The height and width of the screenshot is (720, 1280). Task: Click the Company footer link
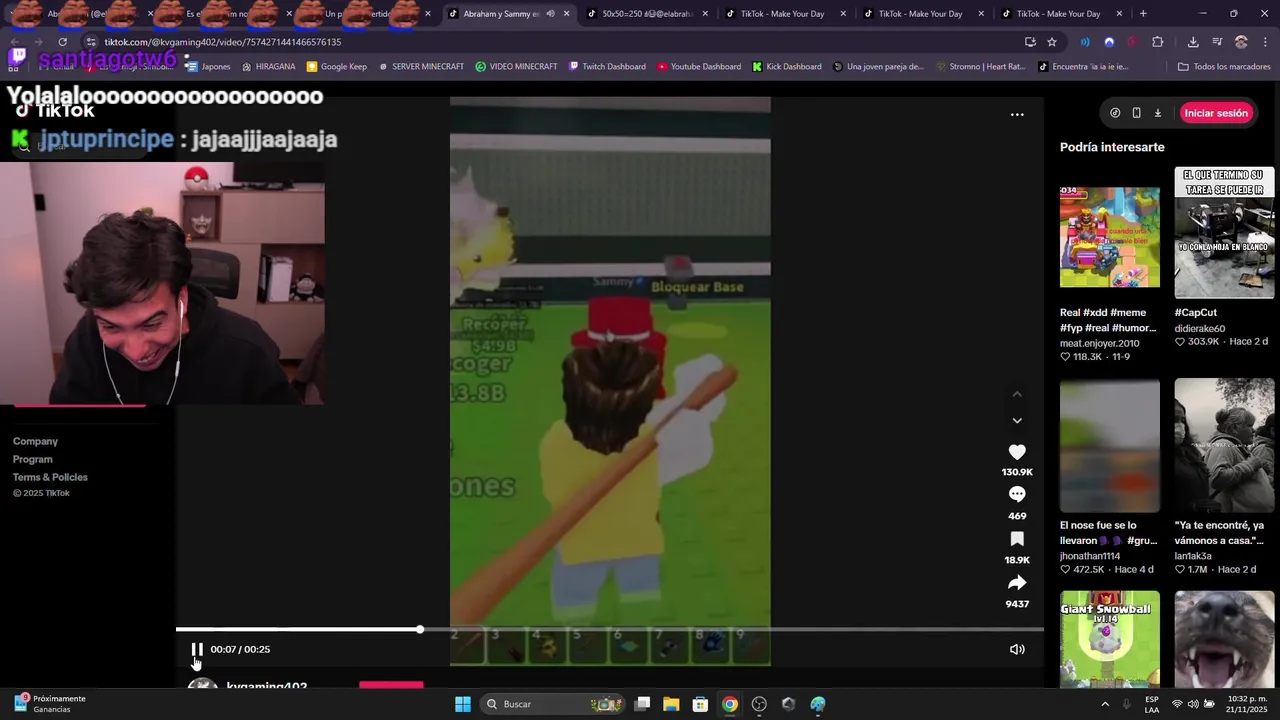click(35, 441)
